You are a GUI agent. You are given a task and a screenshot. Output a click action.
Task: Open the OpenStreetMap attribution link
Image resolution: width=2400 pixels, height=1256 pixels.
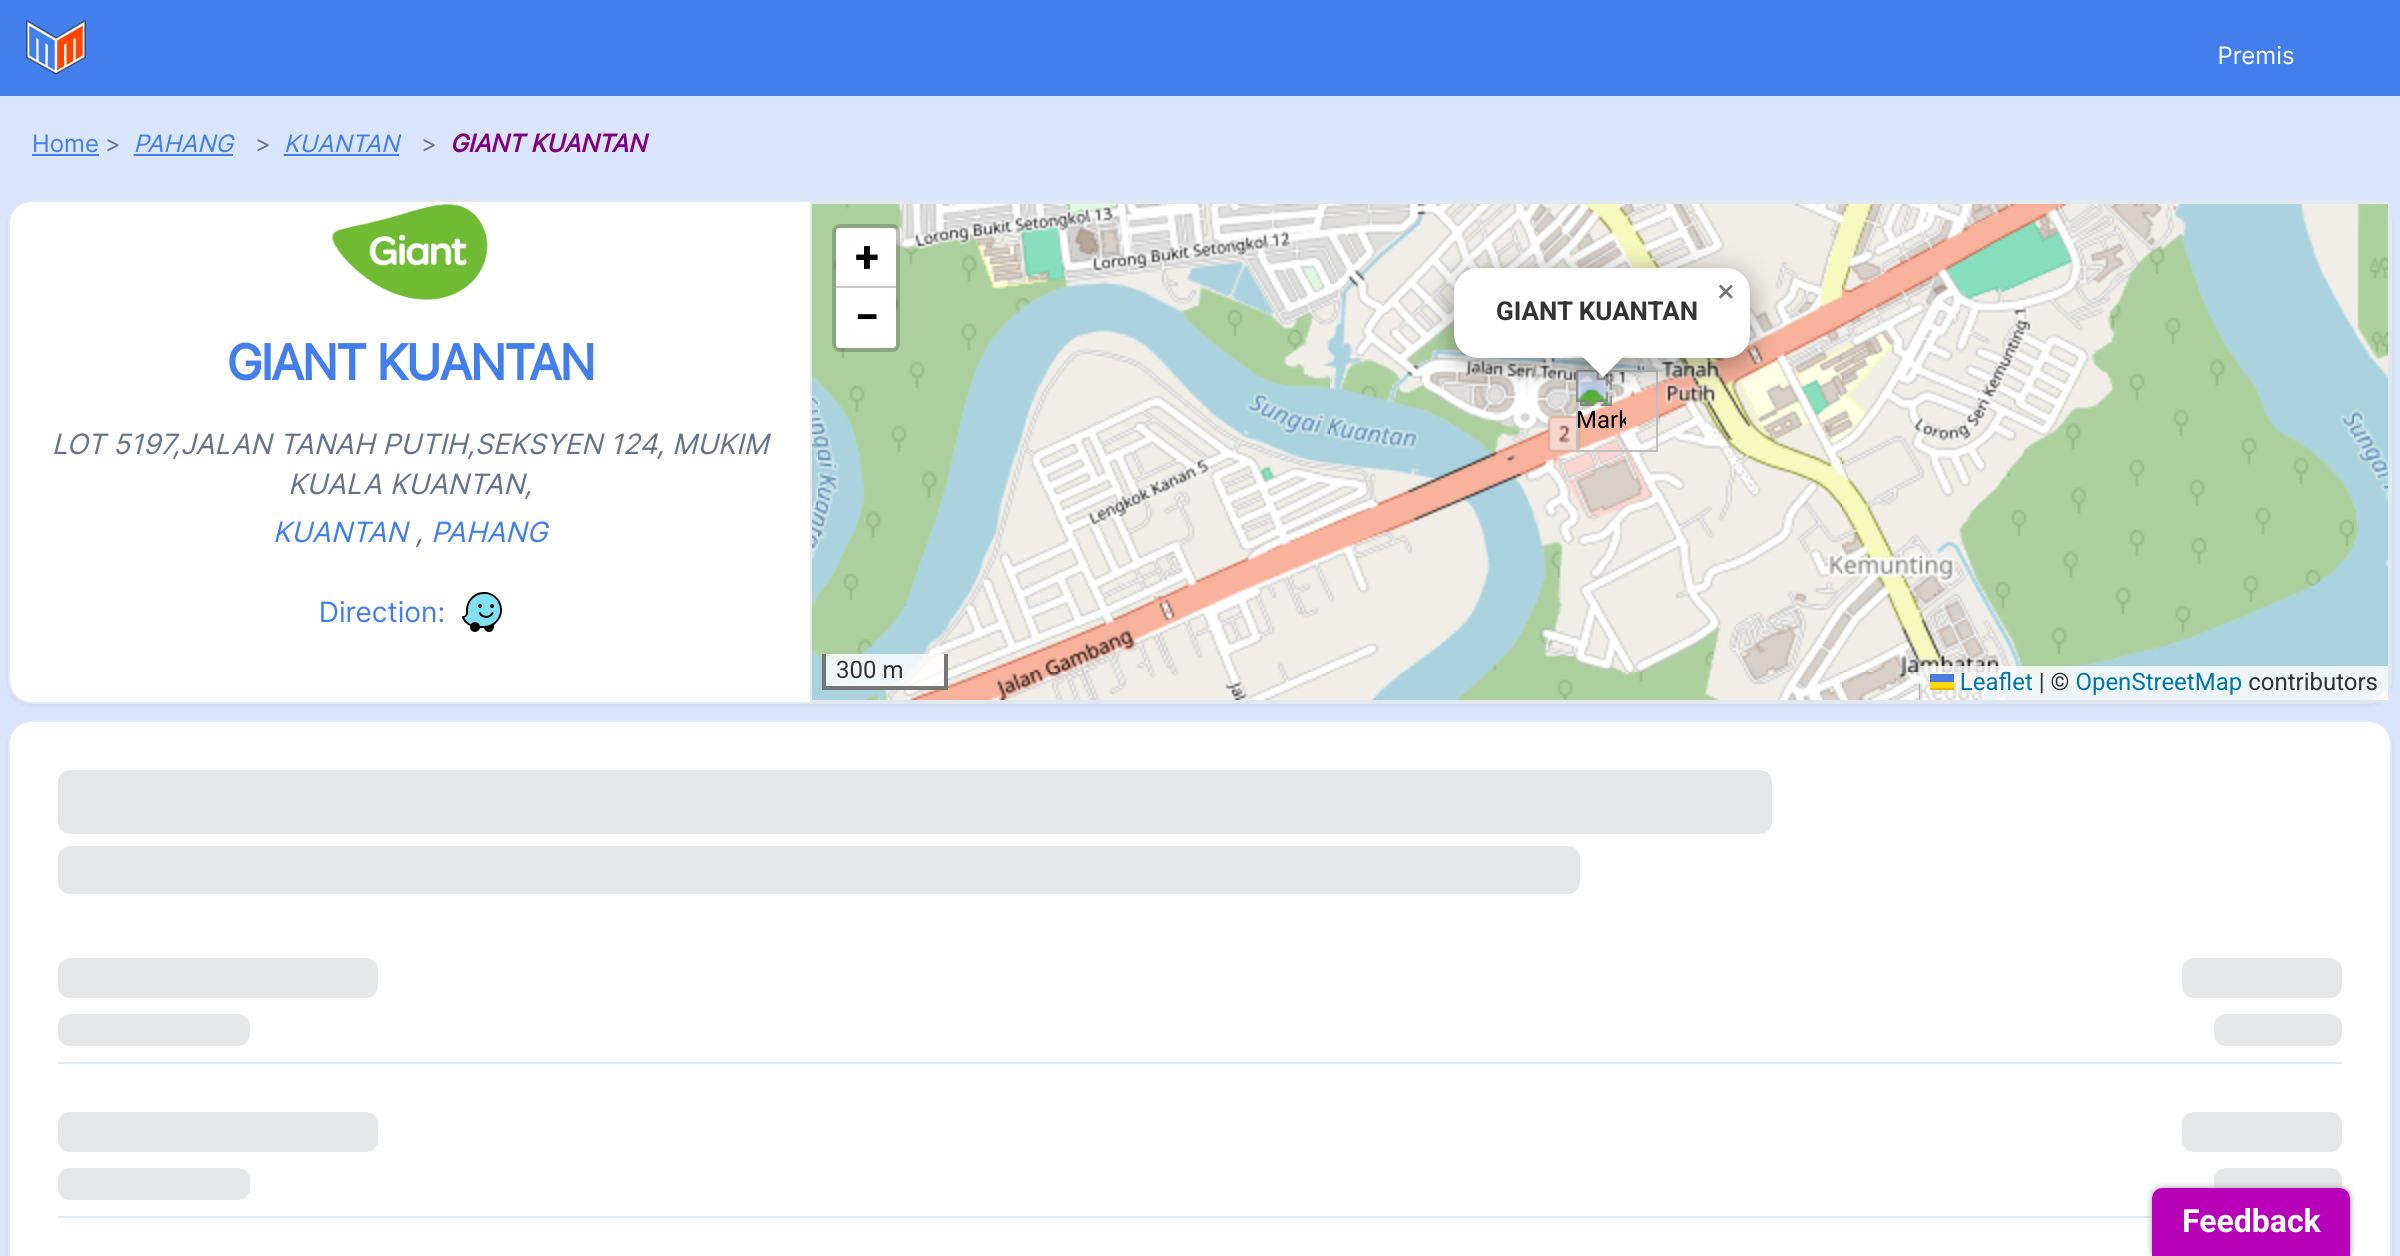tap(2158, 682)
